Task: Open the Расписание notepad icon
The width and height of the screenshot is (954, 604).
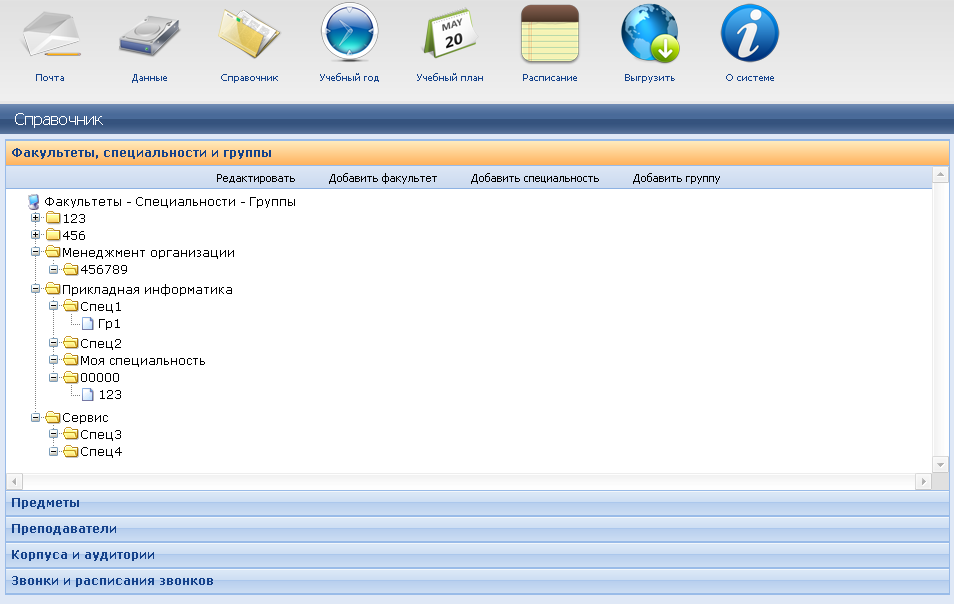Action: 549,33
